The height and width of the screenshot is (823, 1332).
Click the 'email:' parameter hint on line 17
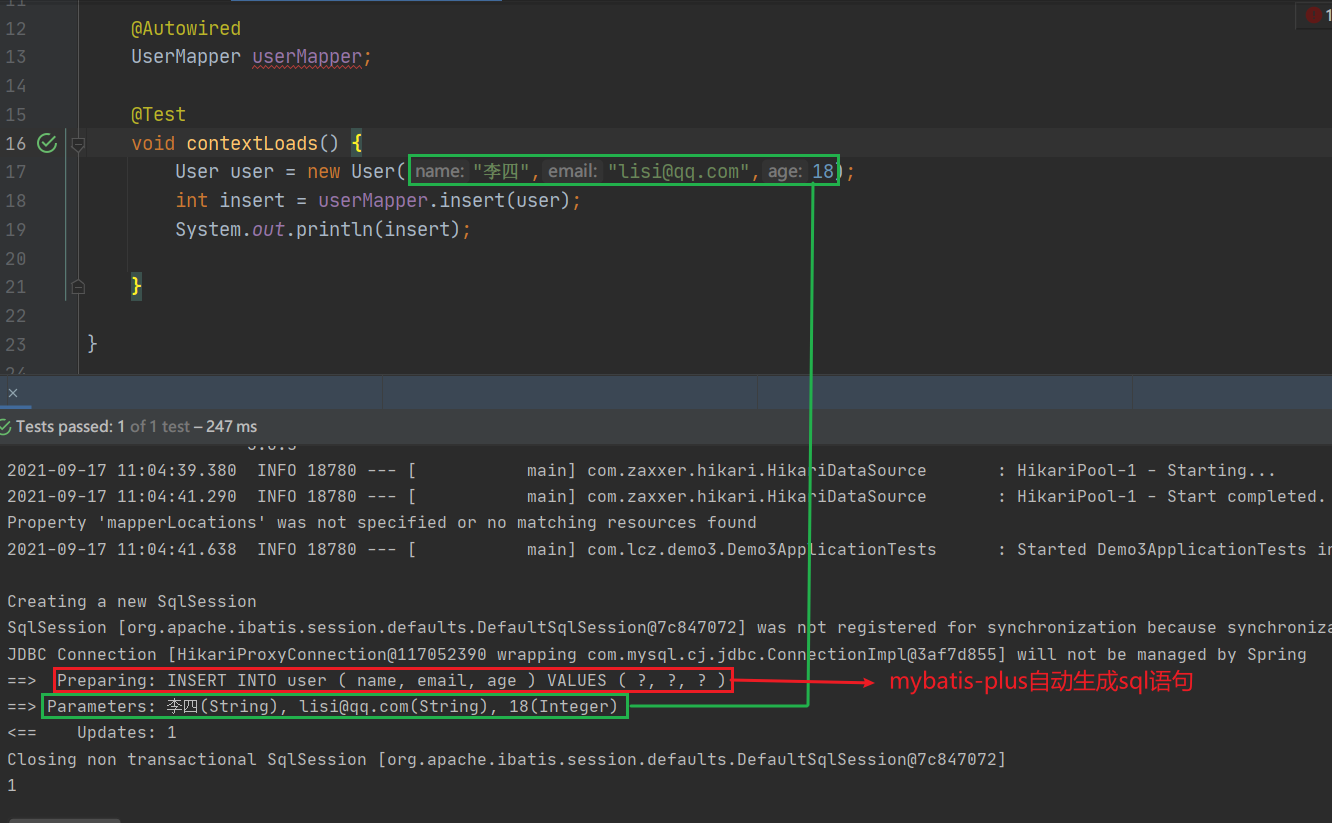[x=573, y=172]
